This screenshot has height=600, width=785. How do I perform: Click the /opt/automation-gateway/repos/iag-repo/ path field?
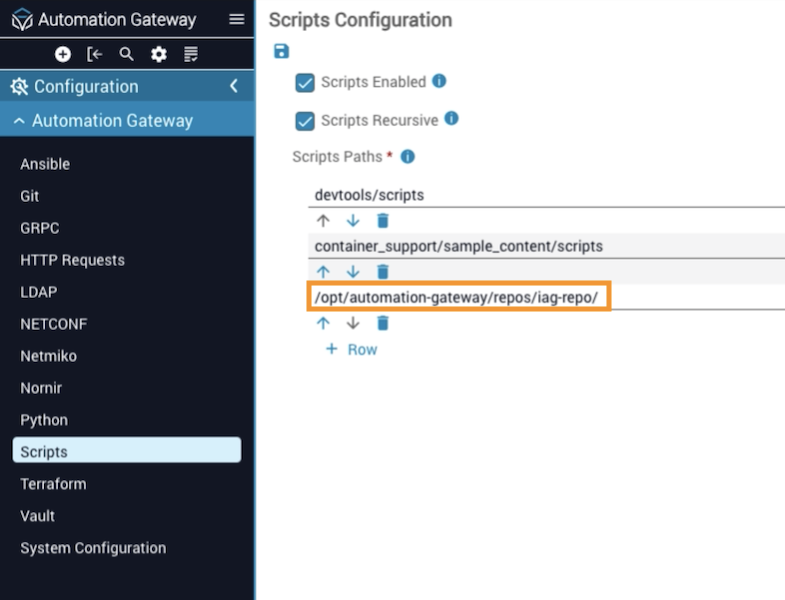457,298
